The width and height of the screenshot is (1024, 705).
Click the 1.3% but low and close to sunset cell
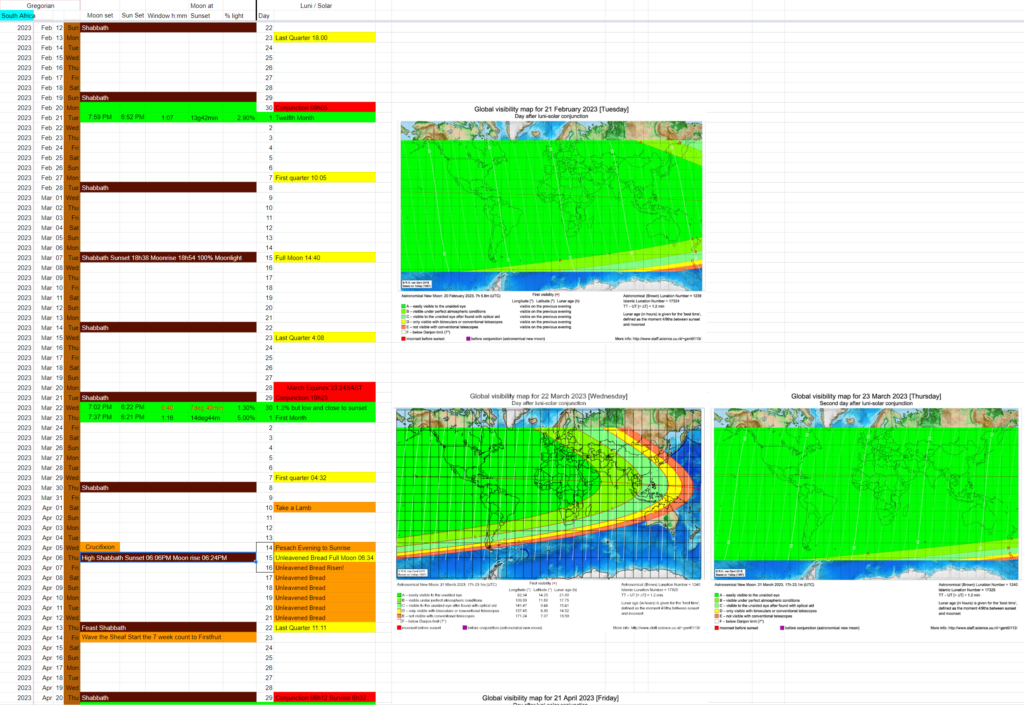click(325, 408)
